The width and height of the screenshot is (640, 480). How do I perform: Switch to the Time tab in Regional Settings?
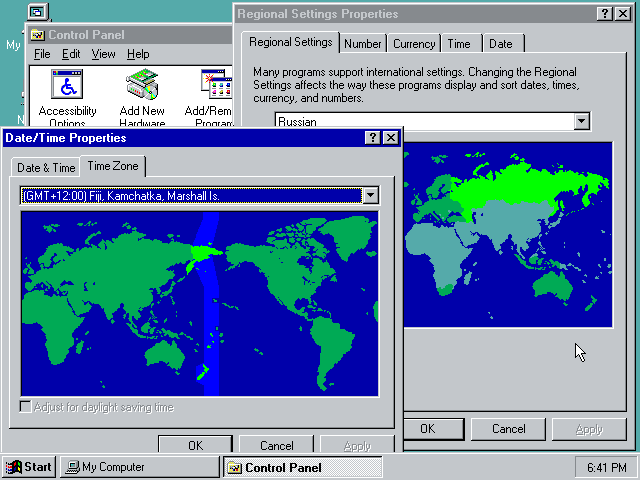click(459, 44)
